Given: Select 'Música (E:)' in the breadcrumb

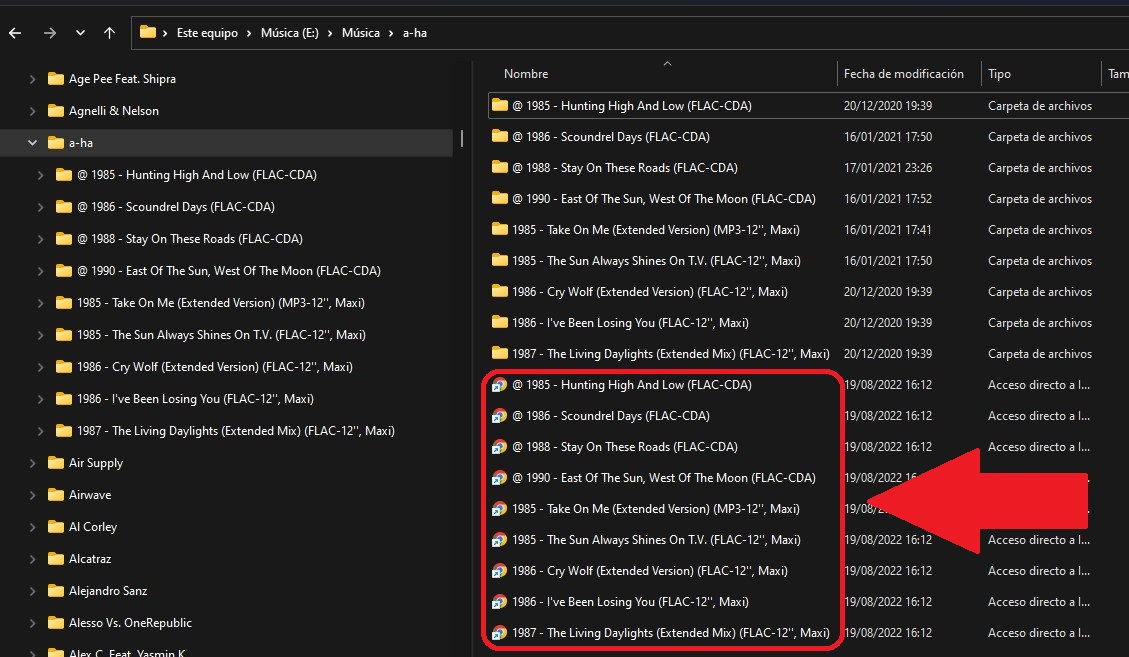Looking at the screenshot, I should tap(289, 32).
